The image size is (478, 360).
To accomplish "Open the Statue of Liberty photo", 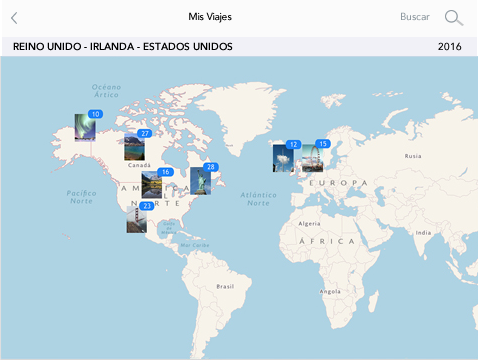I will 200,181.
